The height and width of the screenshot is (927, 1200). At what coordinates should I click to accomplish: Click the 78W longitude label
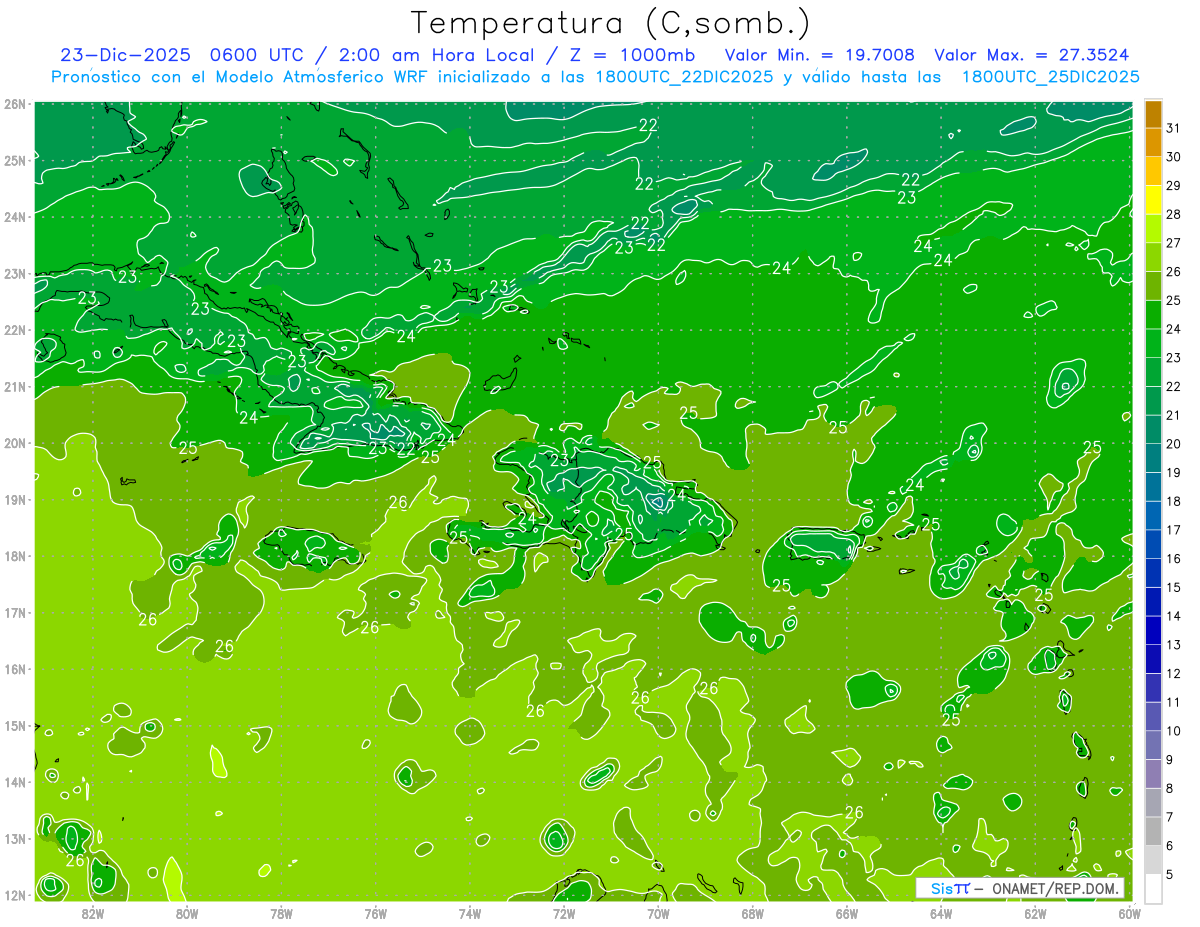pyautogui.click(x=281, y=913)
